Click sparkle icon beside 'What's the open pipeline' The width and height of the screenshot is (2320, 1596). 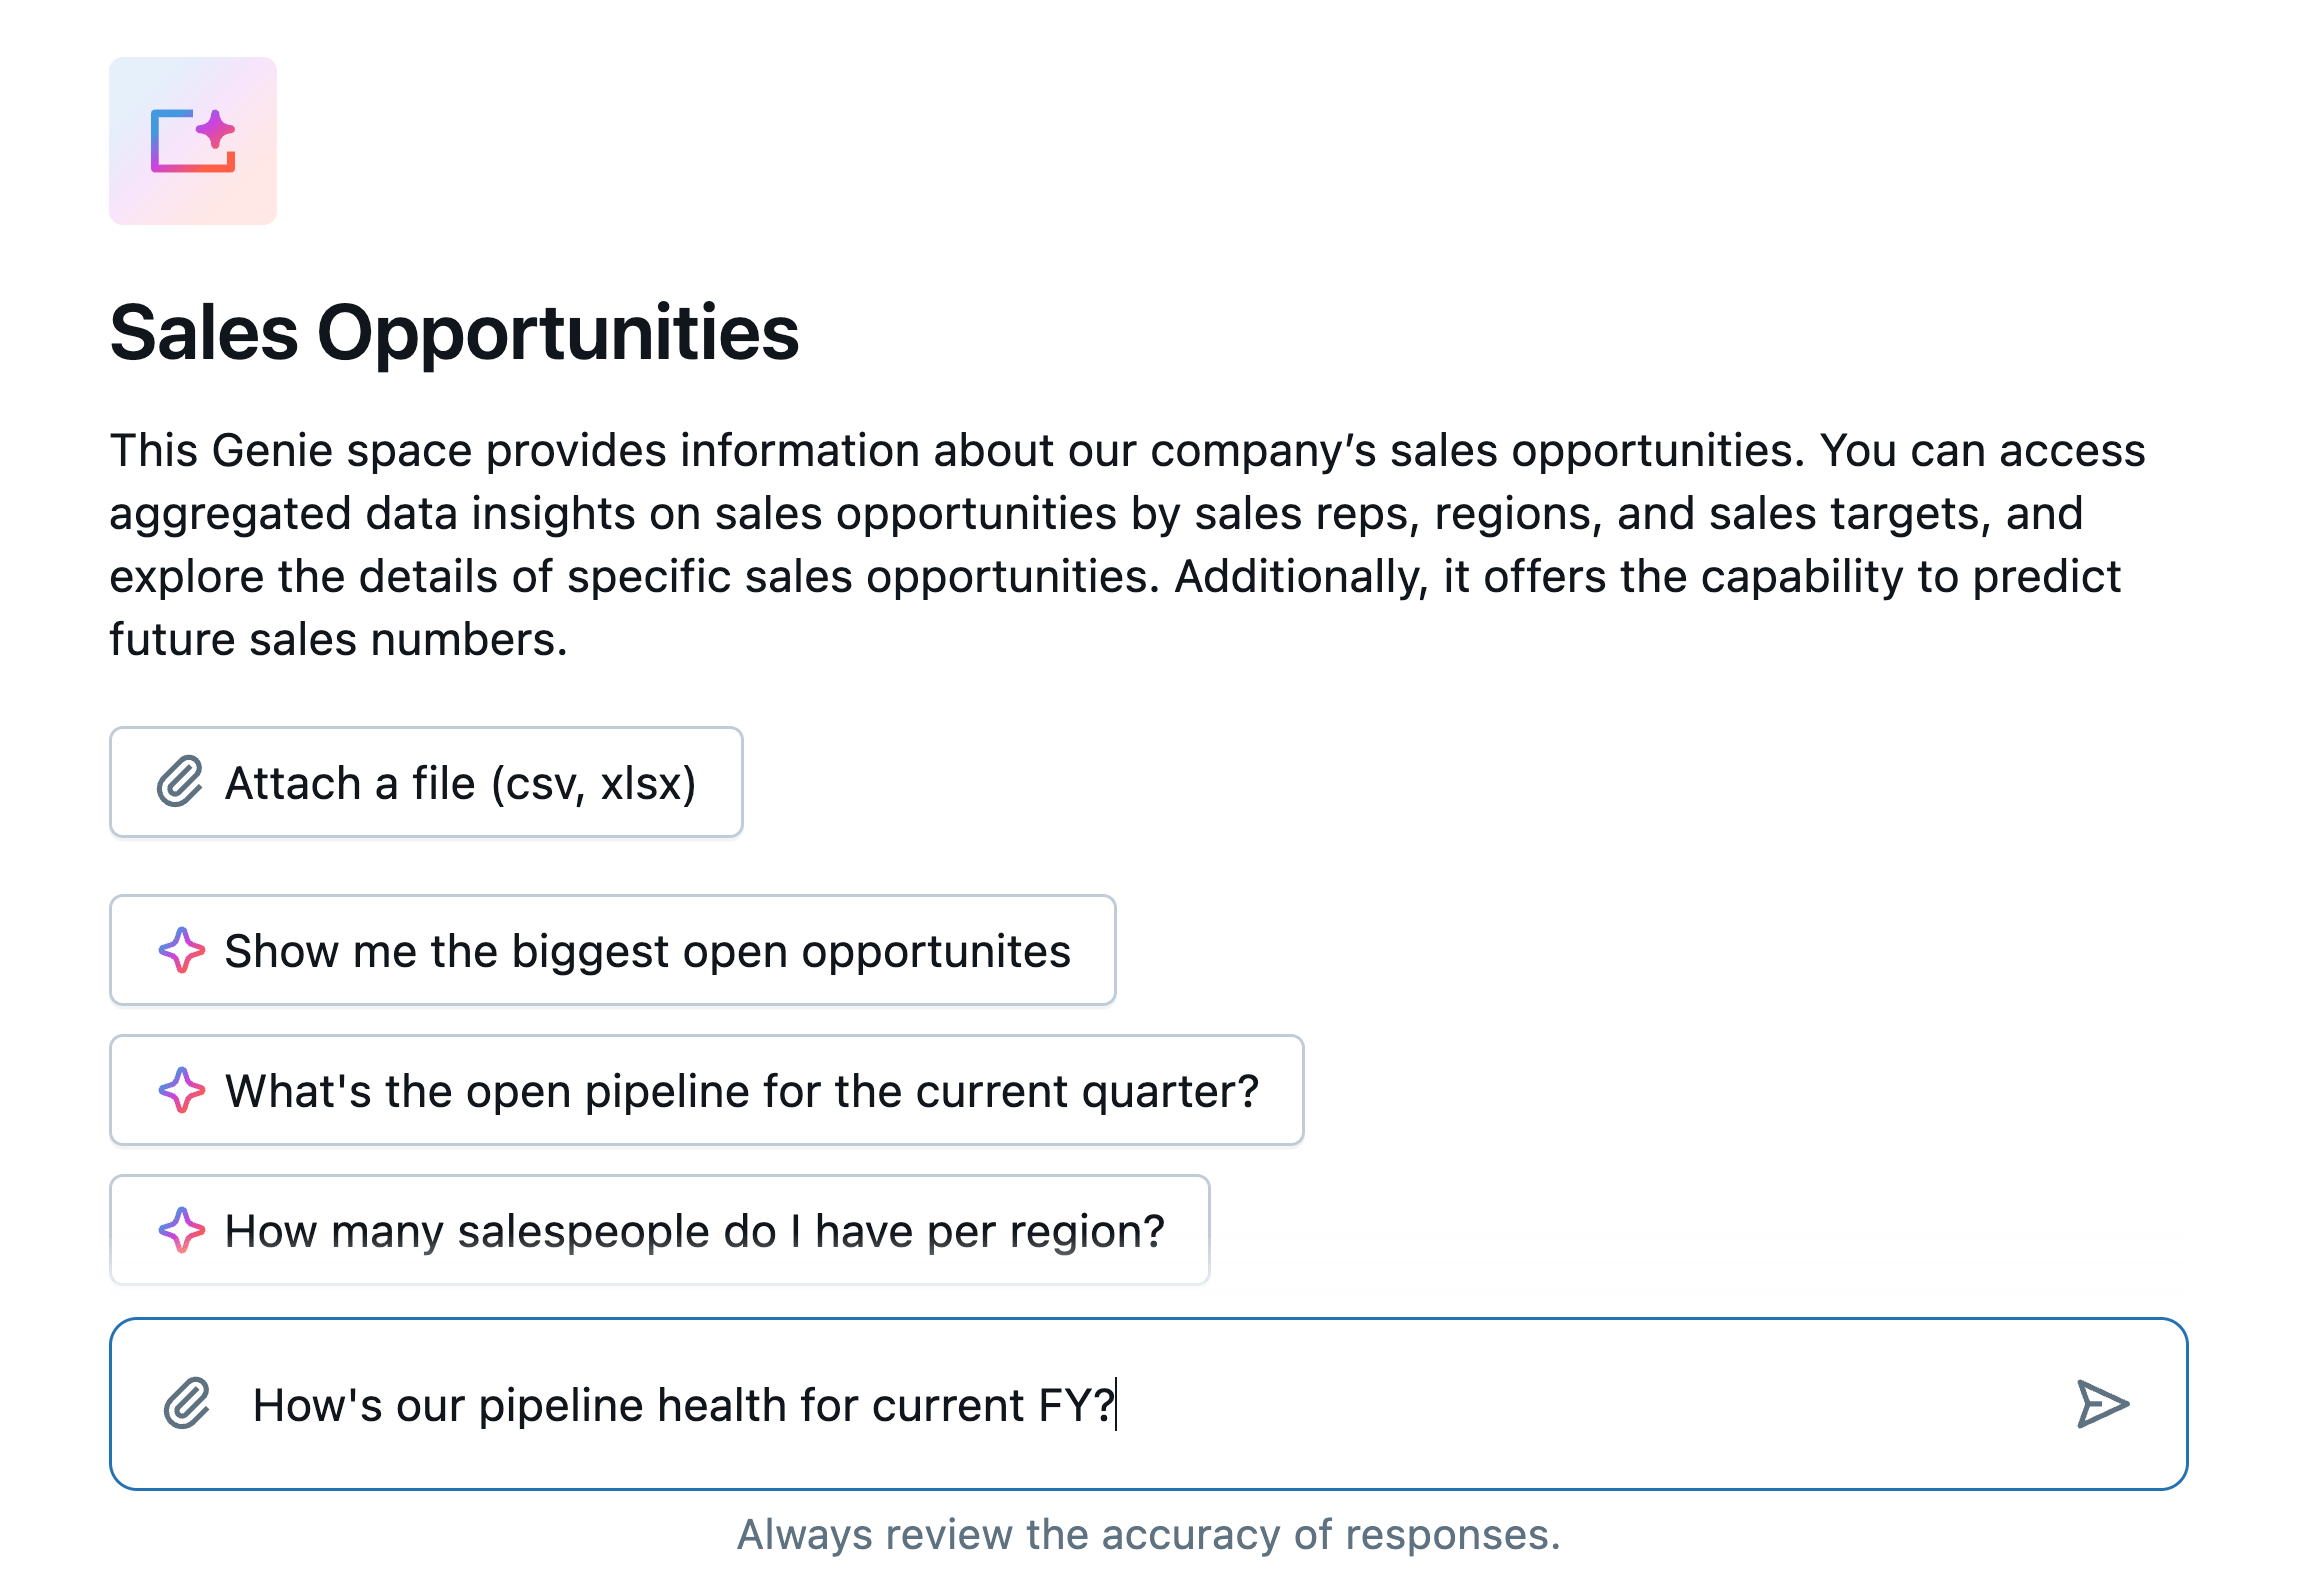(182, 1090)
